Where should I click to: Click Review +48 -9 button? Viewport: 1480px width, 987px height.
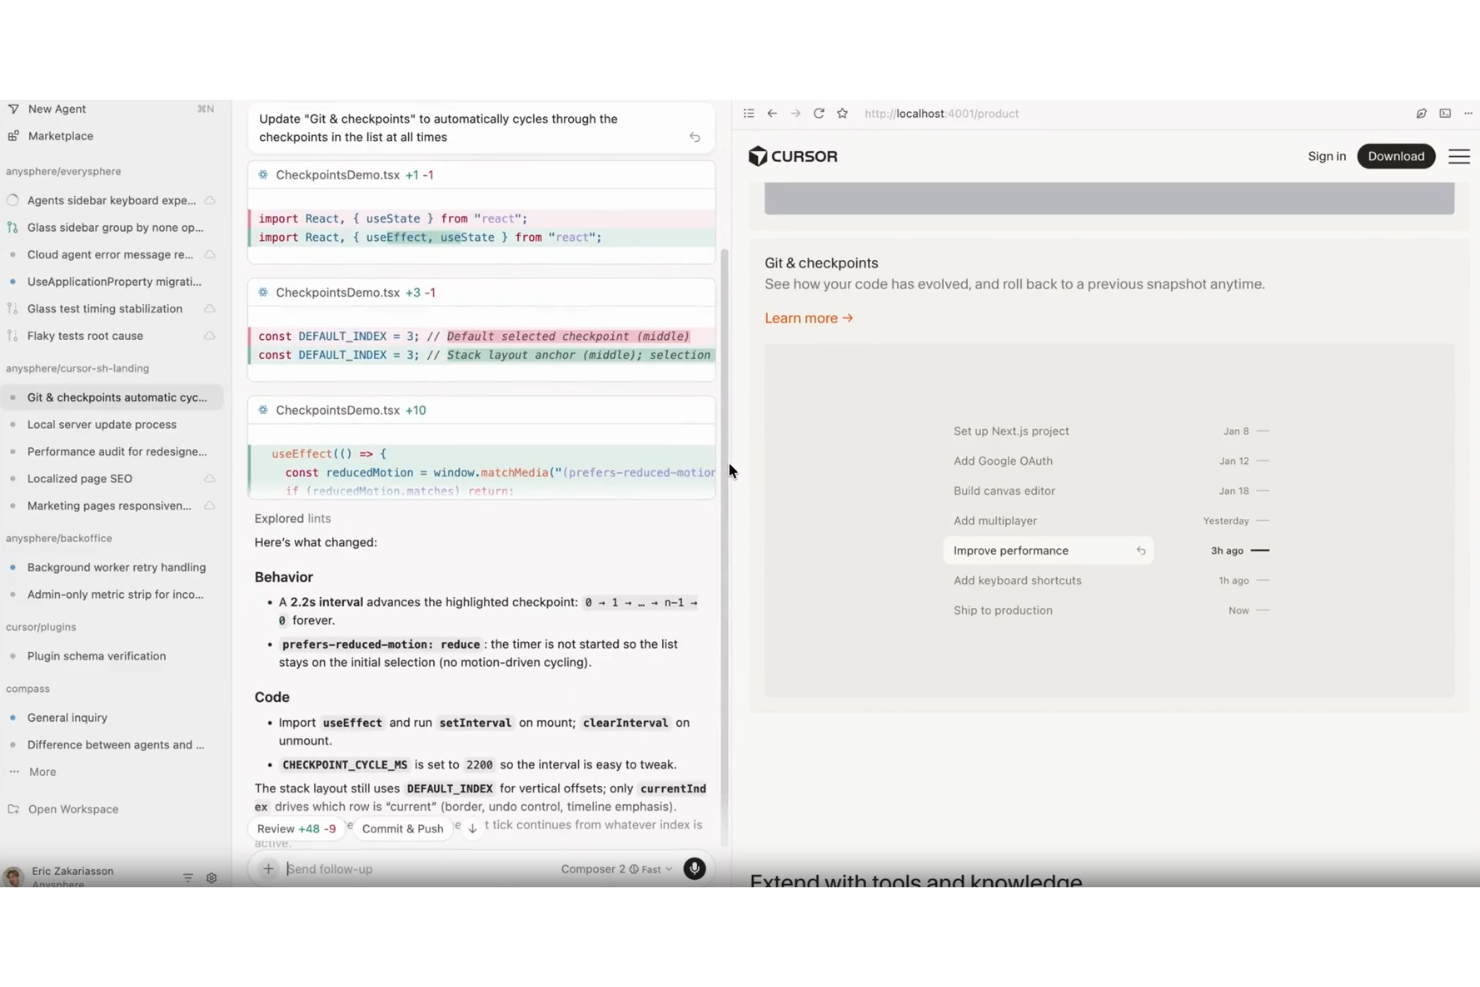tap(296, 829)
